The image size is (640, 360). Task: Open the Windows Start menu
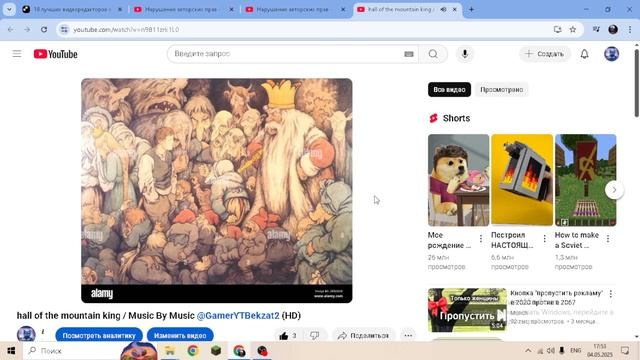[x=11, y=351]
